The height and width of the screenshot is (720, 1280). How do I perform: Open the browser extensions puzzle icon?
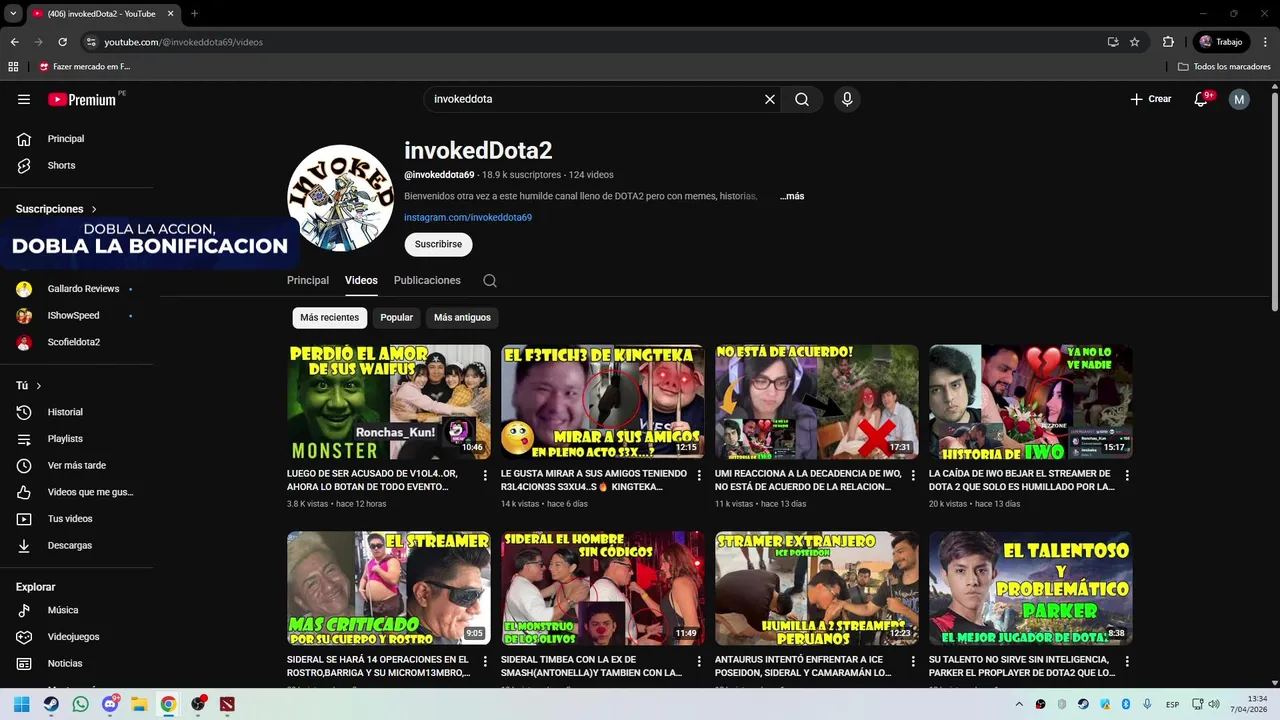[x=1168, y=42]
